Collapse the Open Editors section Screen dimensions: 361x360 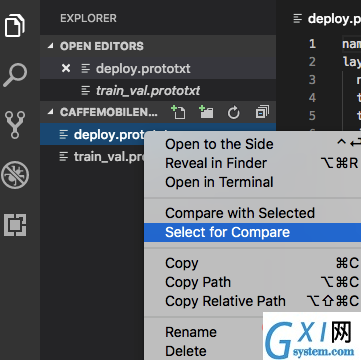click(x=50, y=46)
